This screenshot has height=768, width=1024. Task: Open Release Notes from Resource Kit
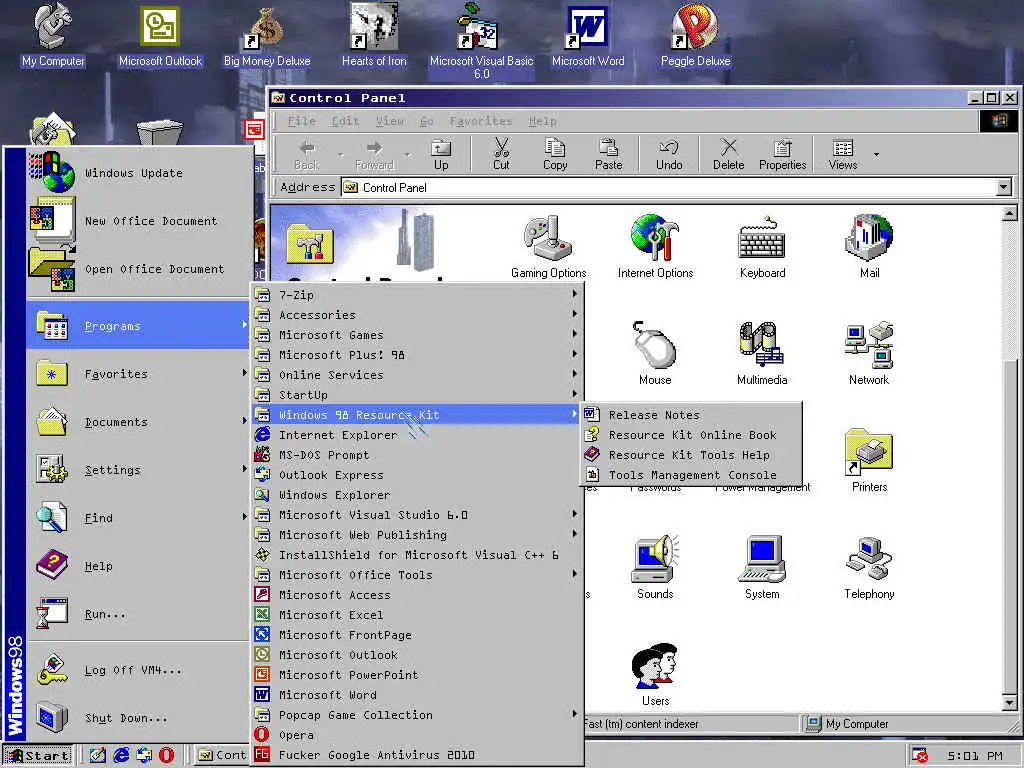[691, 415]
